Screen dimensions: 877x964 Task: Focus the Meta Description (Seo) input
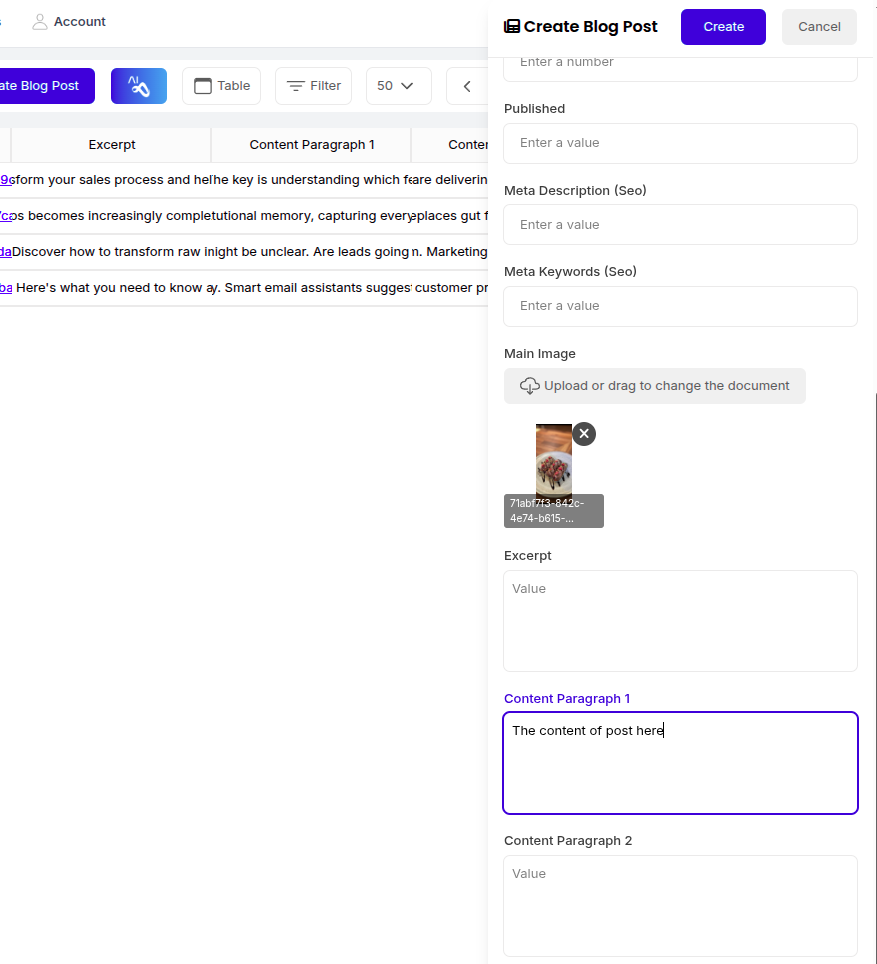tap(680, 225)
